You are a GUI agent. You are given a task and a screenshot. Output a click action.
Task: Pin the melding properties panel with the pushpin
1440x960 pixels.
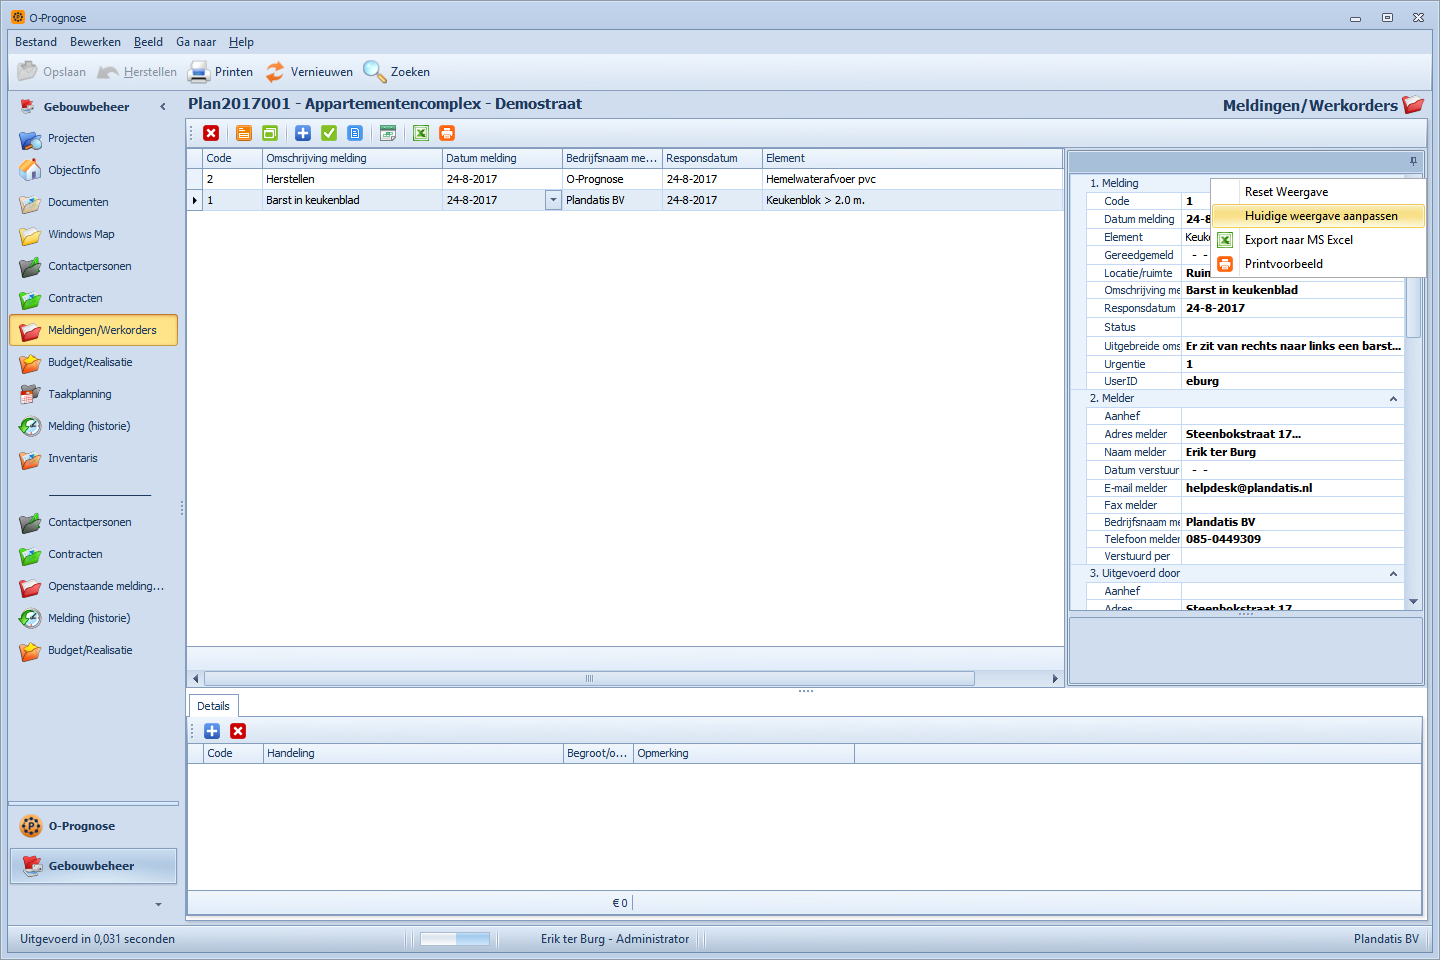coord(1413,161)
